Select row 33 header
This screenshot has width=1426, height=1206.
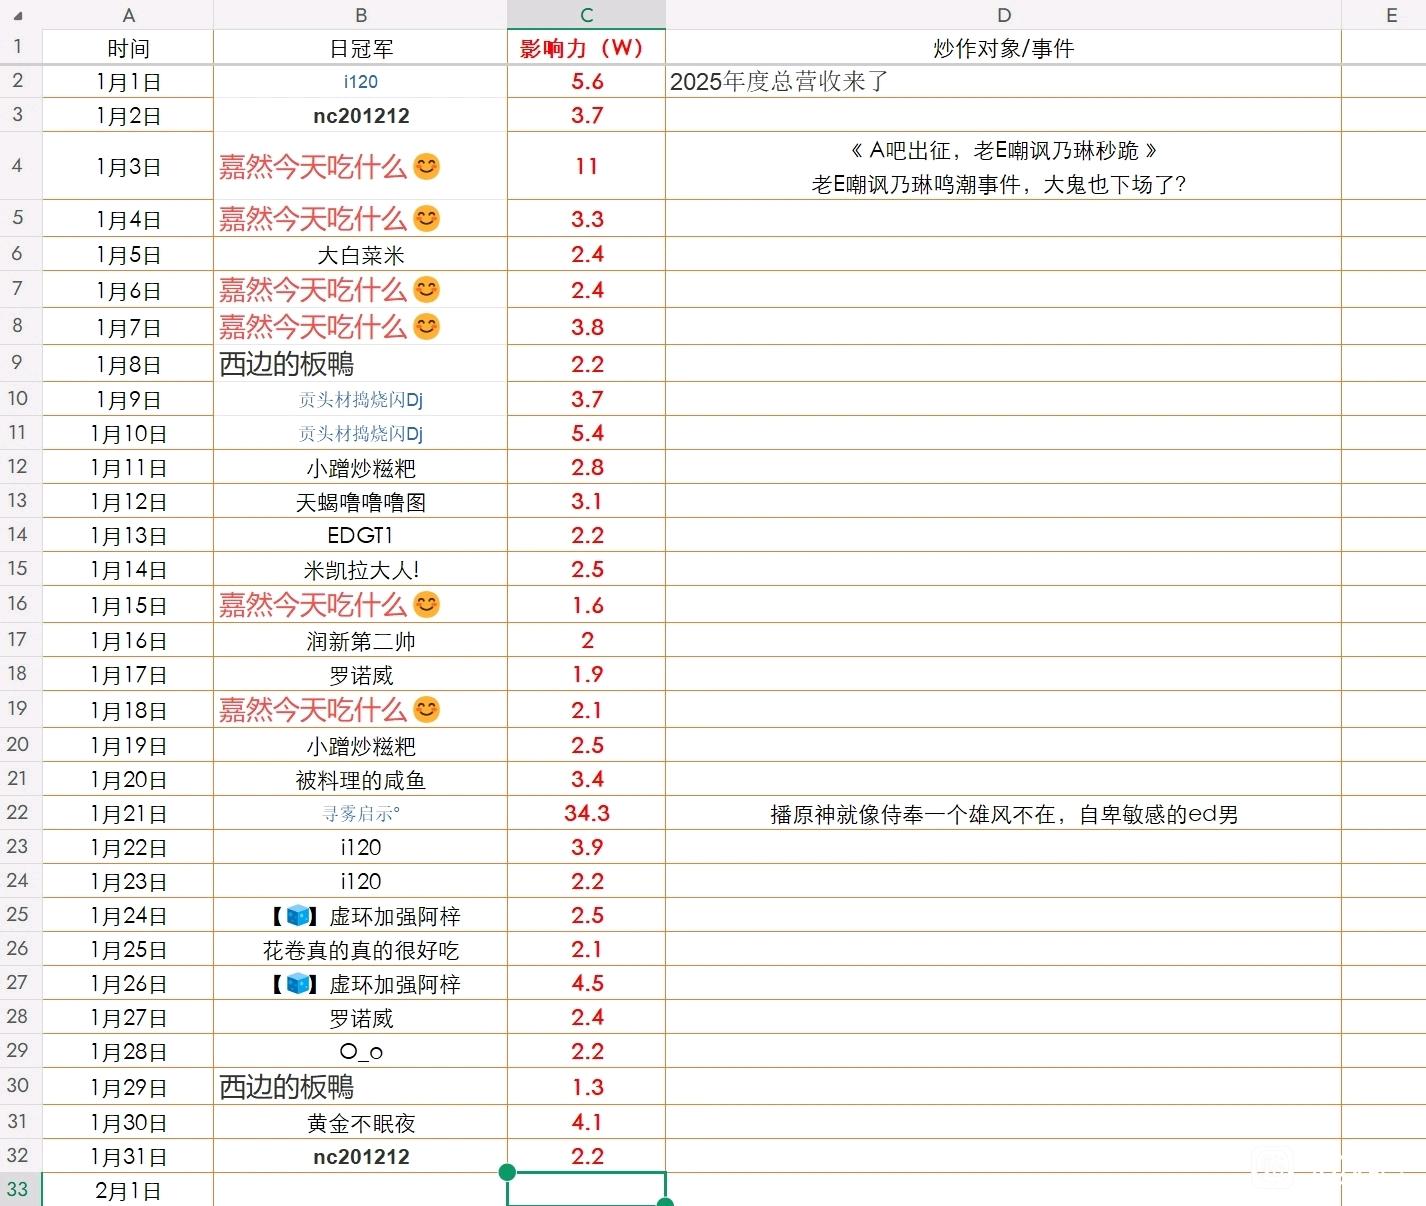(x=18, y=1189)
